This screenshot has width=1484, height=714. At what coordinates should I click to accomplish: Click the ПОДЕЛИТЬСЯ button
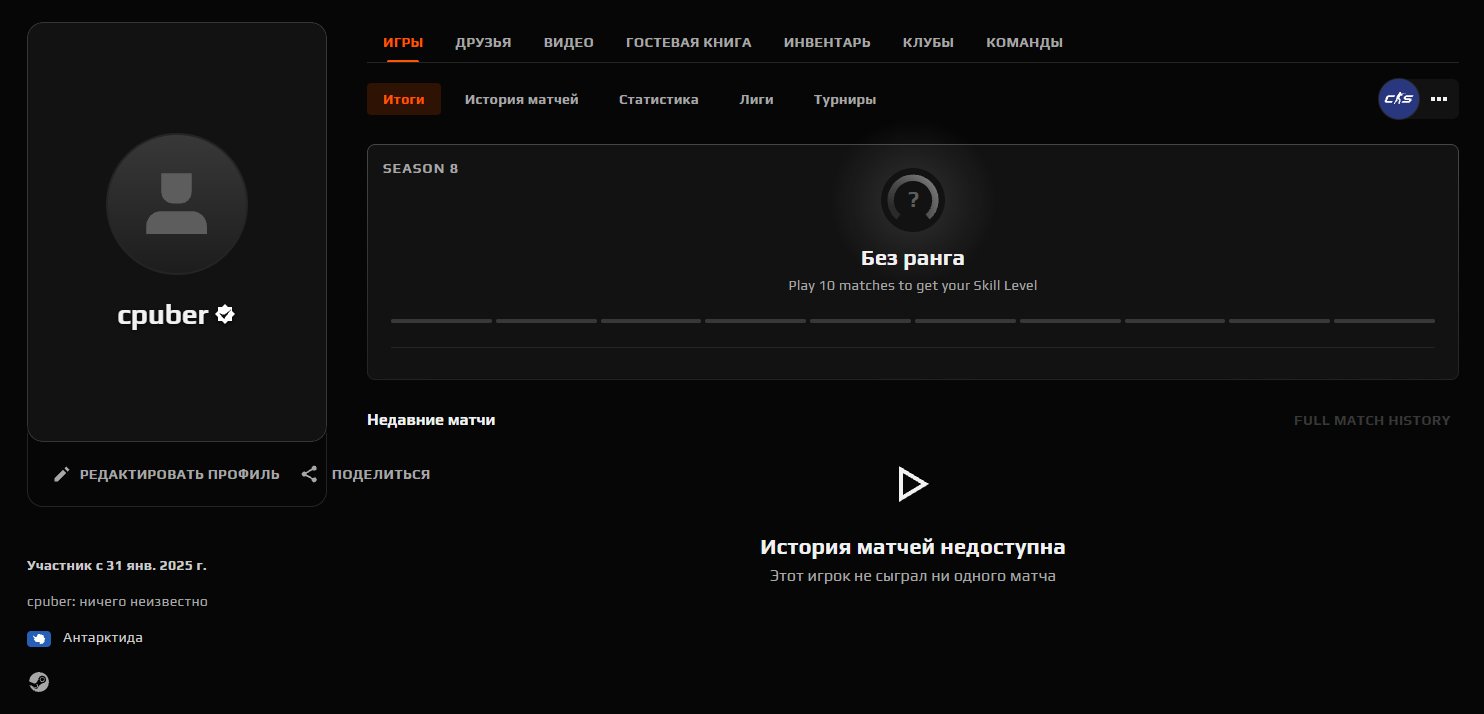coord(366,474)
